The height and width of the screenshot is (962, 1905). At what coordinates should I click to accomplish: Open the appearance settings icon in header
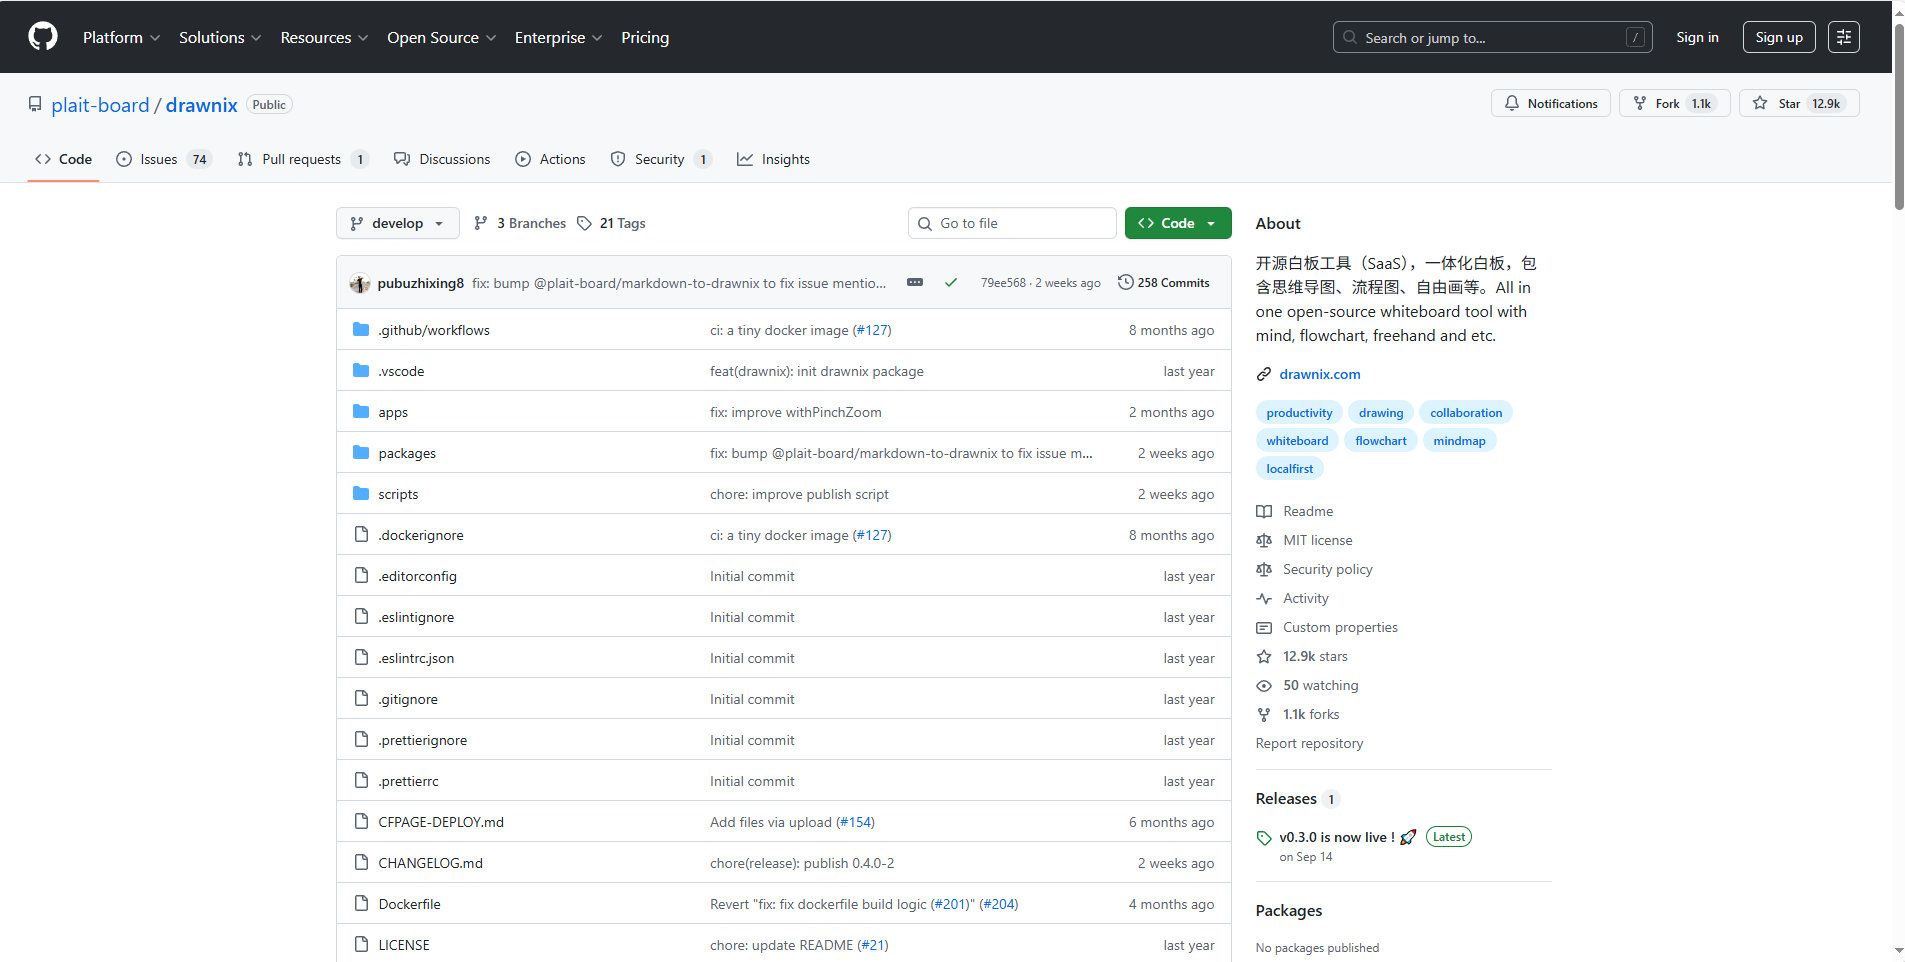(x=1843, y=37)
